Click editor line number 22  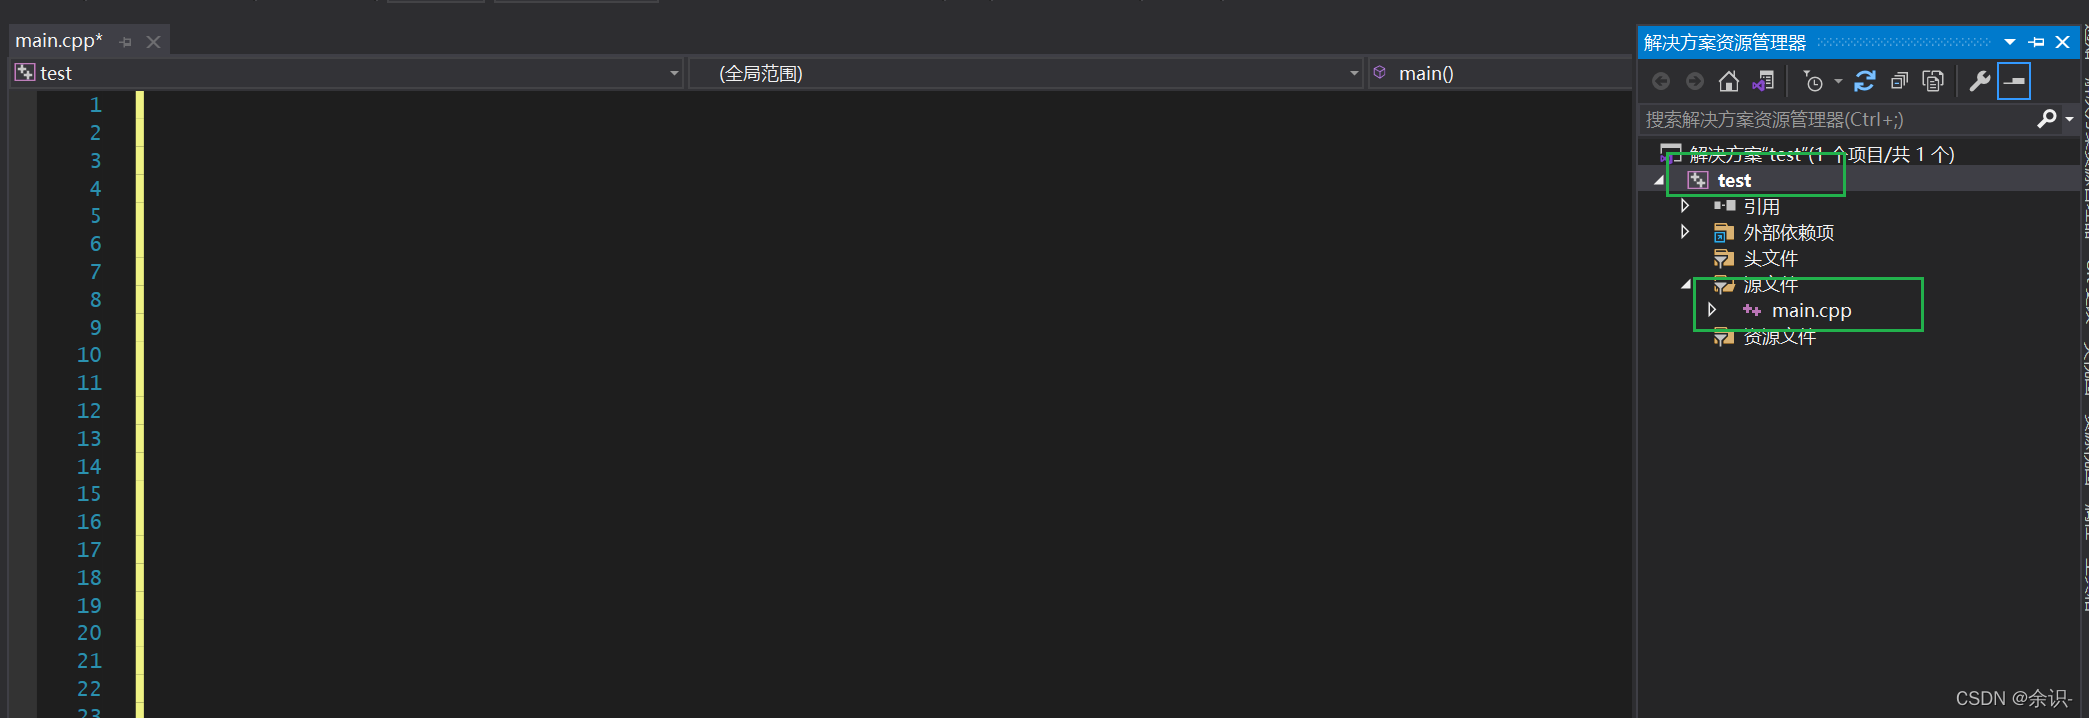(x=89, y=688)
